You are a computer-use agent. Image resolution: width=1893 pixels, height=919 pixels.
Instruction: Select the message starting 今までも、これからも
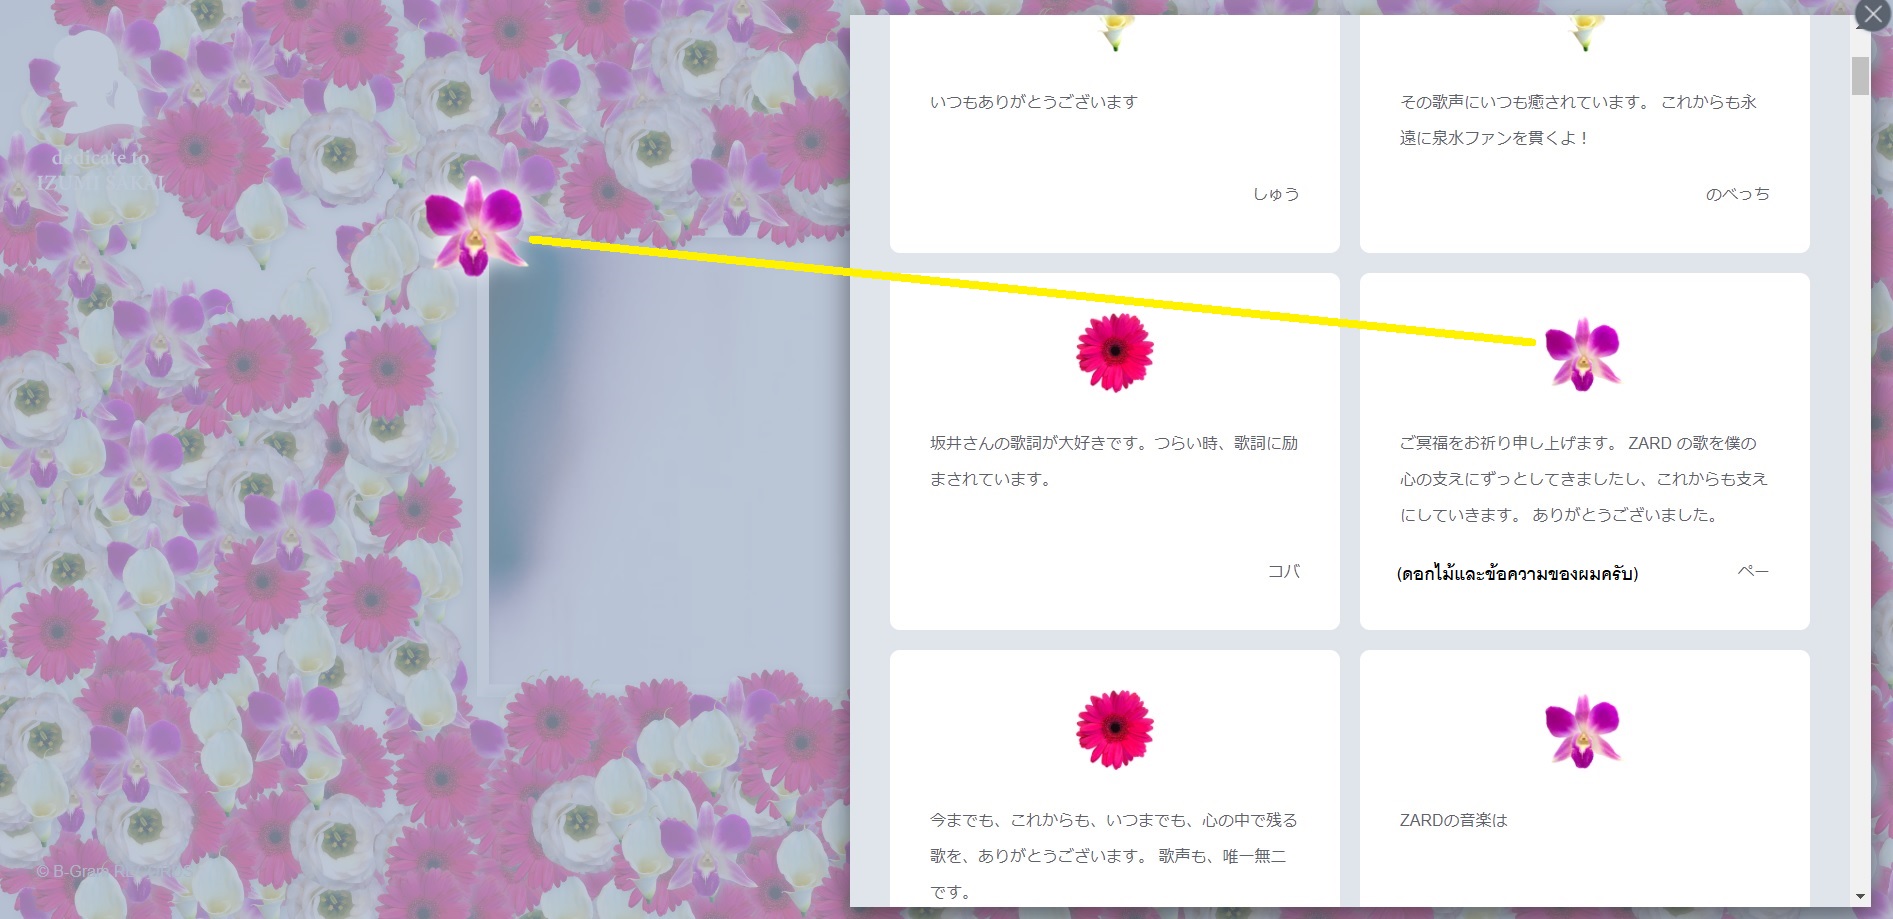[x=1114, y=856]
